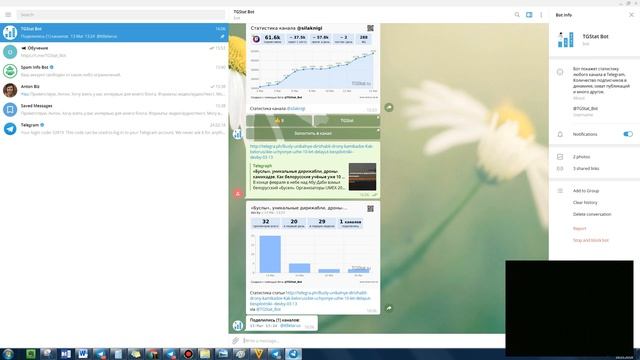
Task: Choose Add to Group
Action: tap(586, 191)
